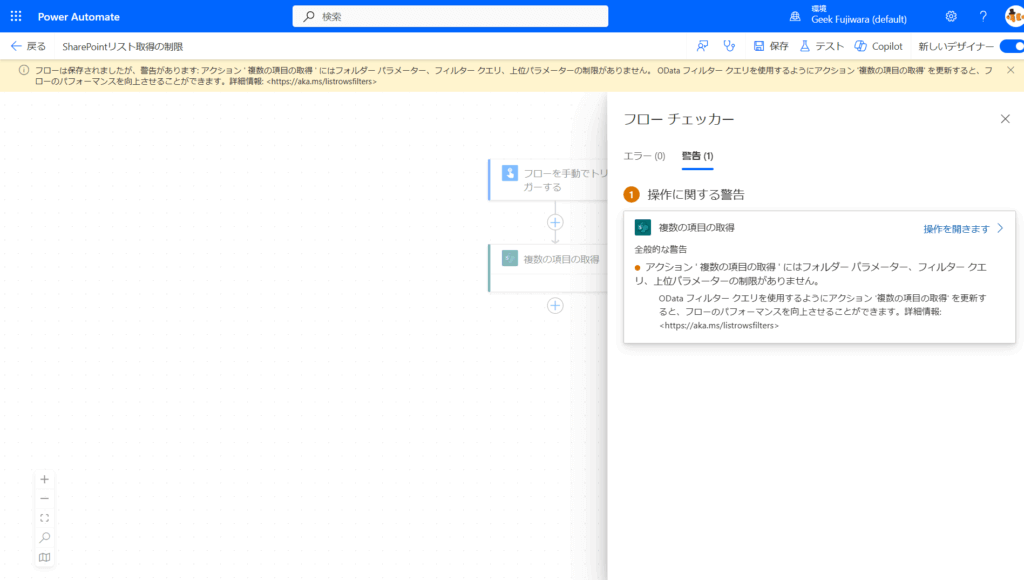Click the manual trigger icon on canvas

point(510,173)
